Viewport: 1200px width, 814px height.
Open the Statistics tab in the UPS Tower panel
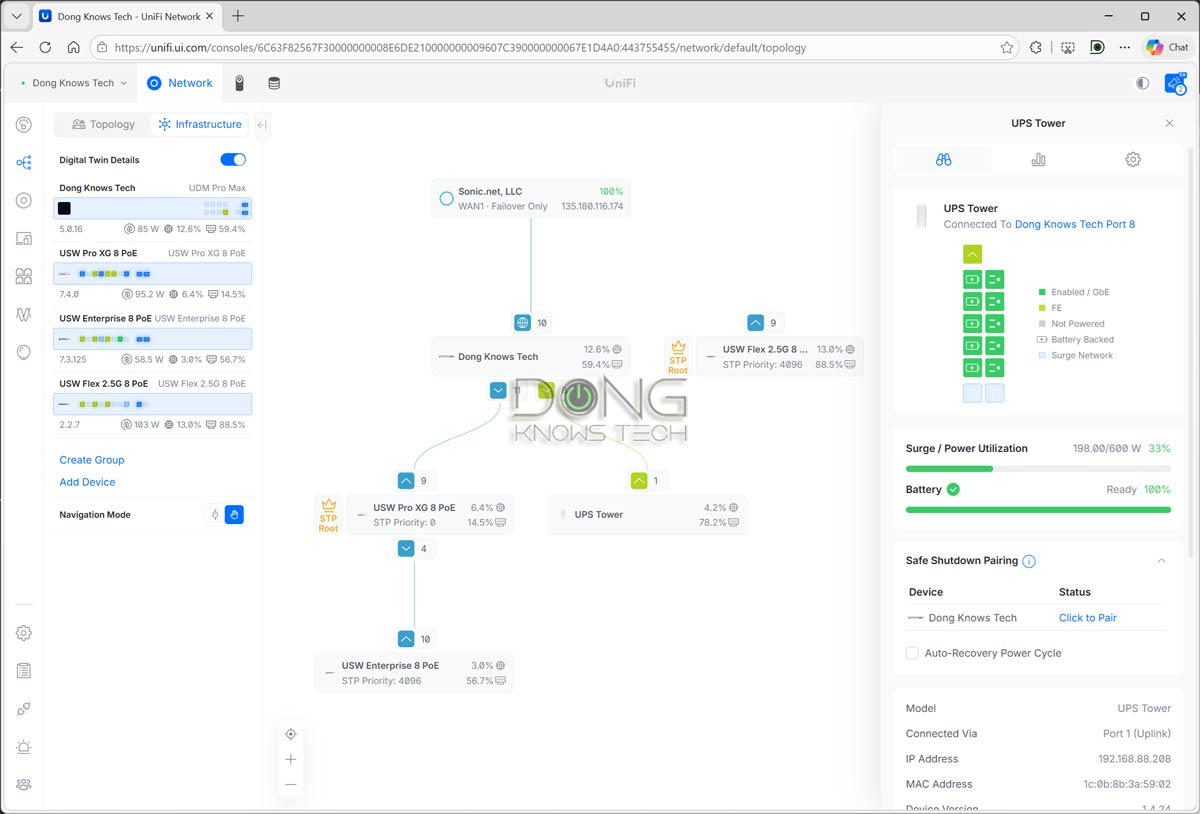click(1038, 158)
